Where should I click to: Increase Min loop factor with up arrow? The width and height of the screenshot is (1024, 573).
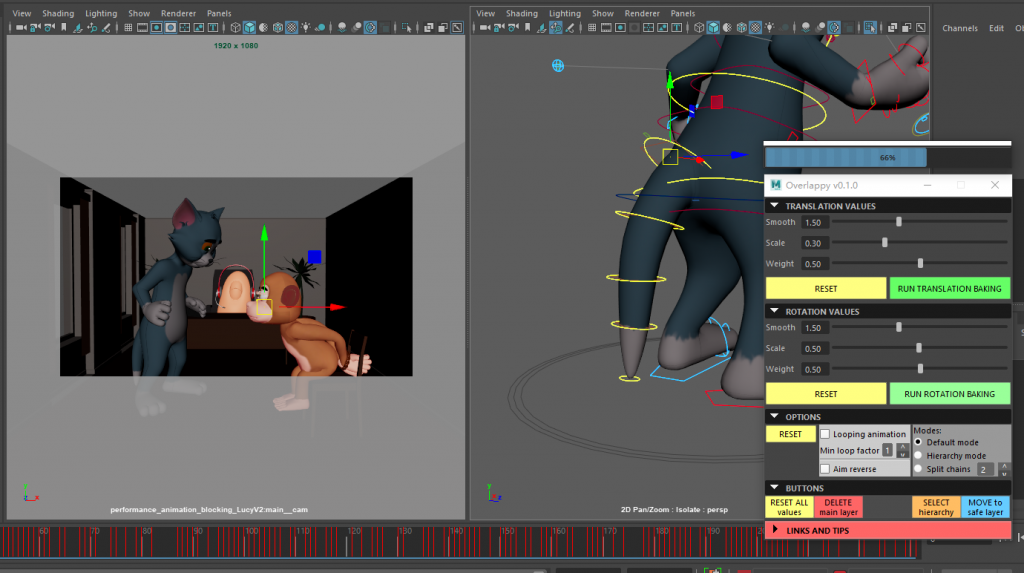tap(903, 447)
